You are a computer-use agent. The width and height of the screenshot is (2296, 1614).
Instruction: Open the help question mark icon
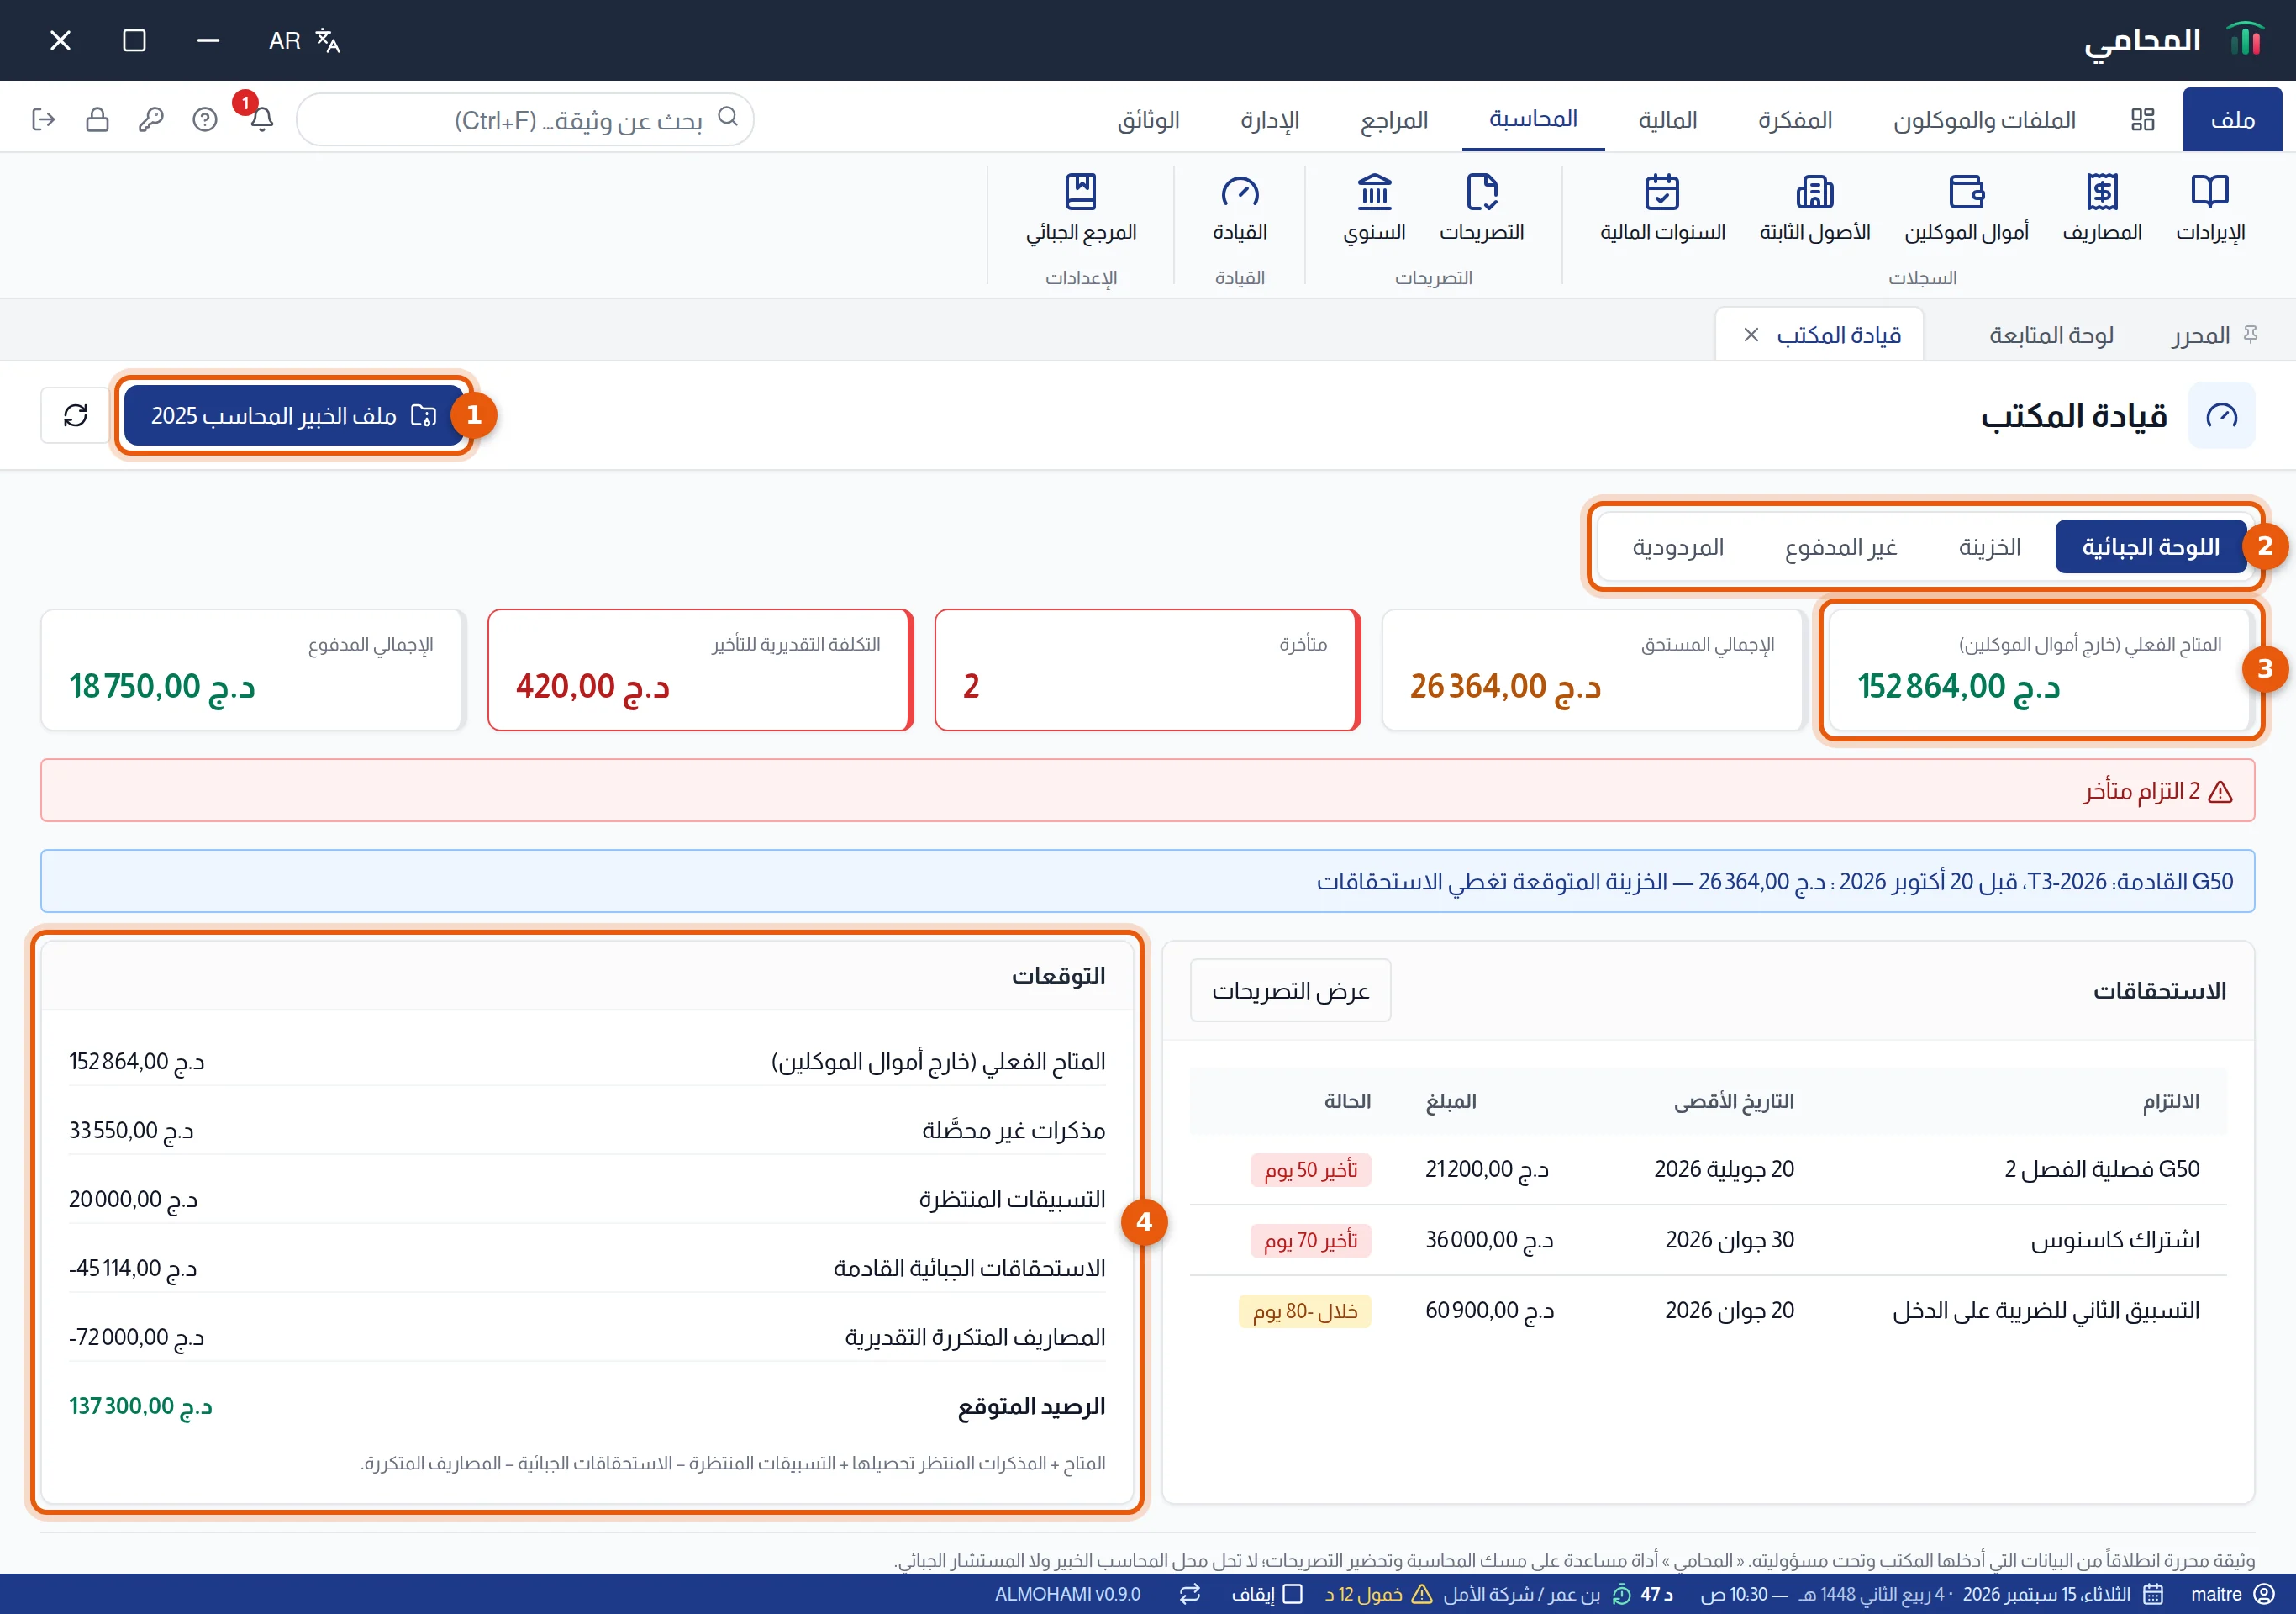[205, 120]
